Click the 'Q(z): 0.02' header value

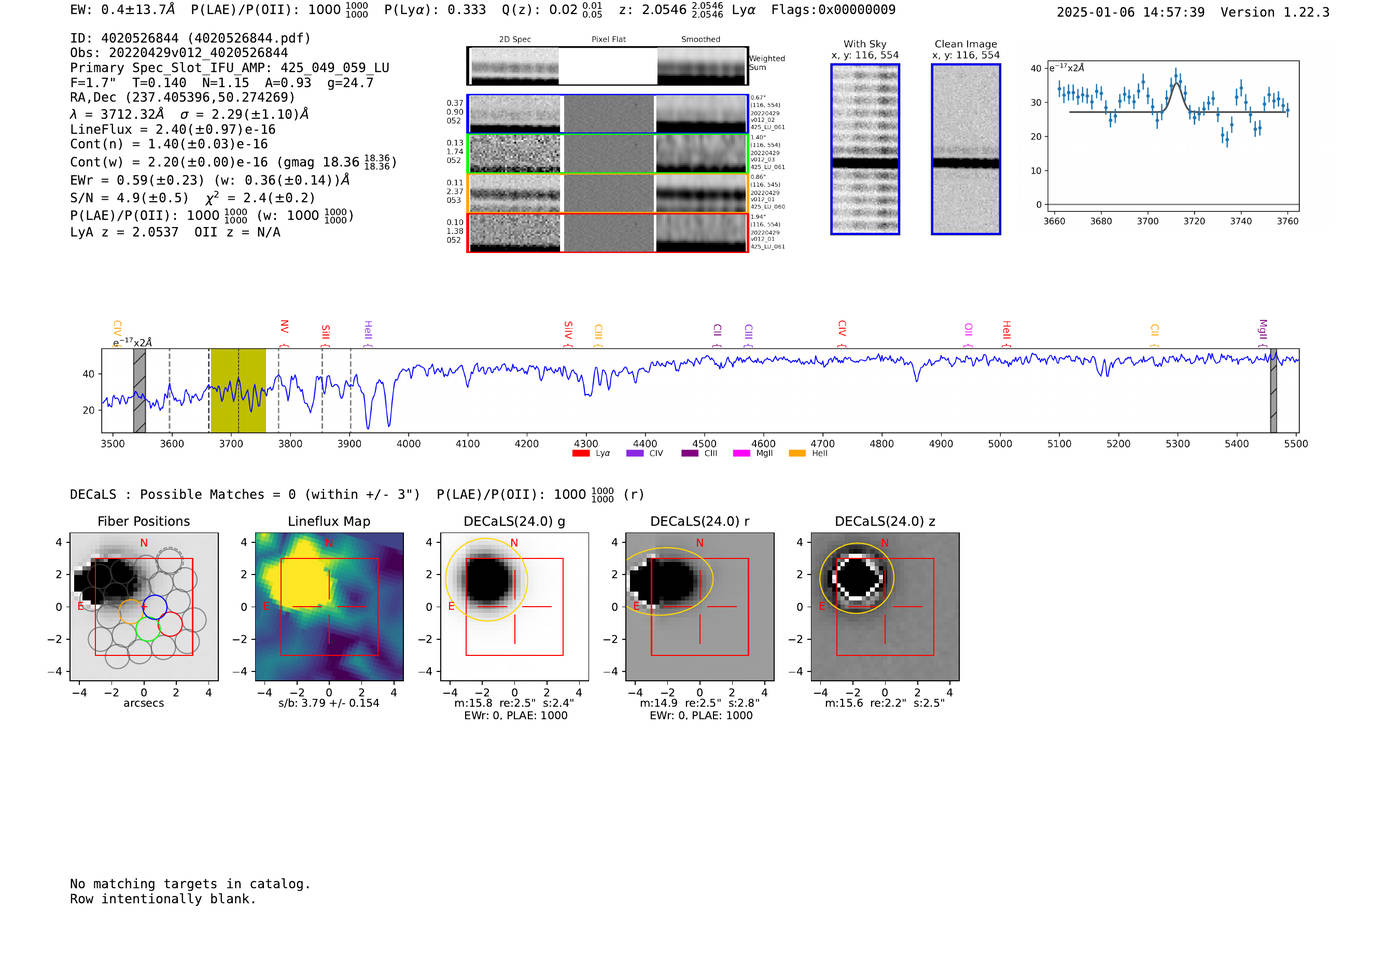point(540,10)
